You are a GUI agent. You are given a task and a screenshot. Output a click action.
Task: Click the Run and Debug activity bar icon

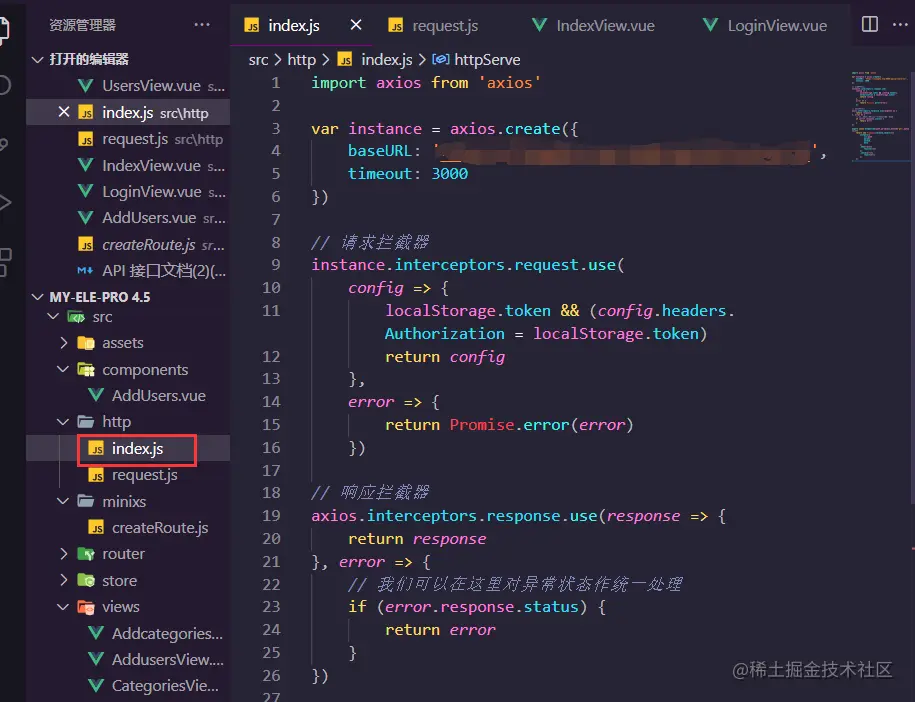[5, 202]
